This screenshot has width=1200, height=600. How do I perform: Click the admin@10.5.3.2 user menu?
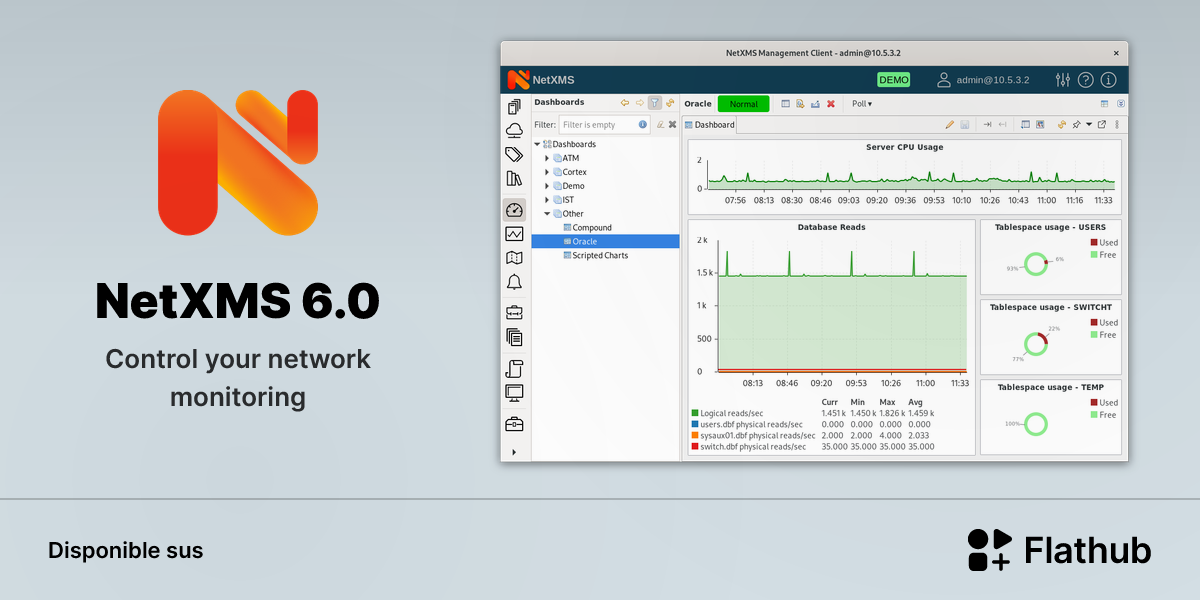click(x=983, y=80)
